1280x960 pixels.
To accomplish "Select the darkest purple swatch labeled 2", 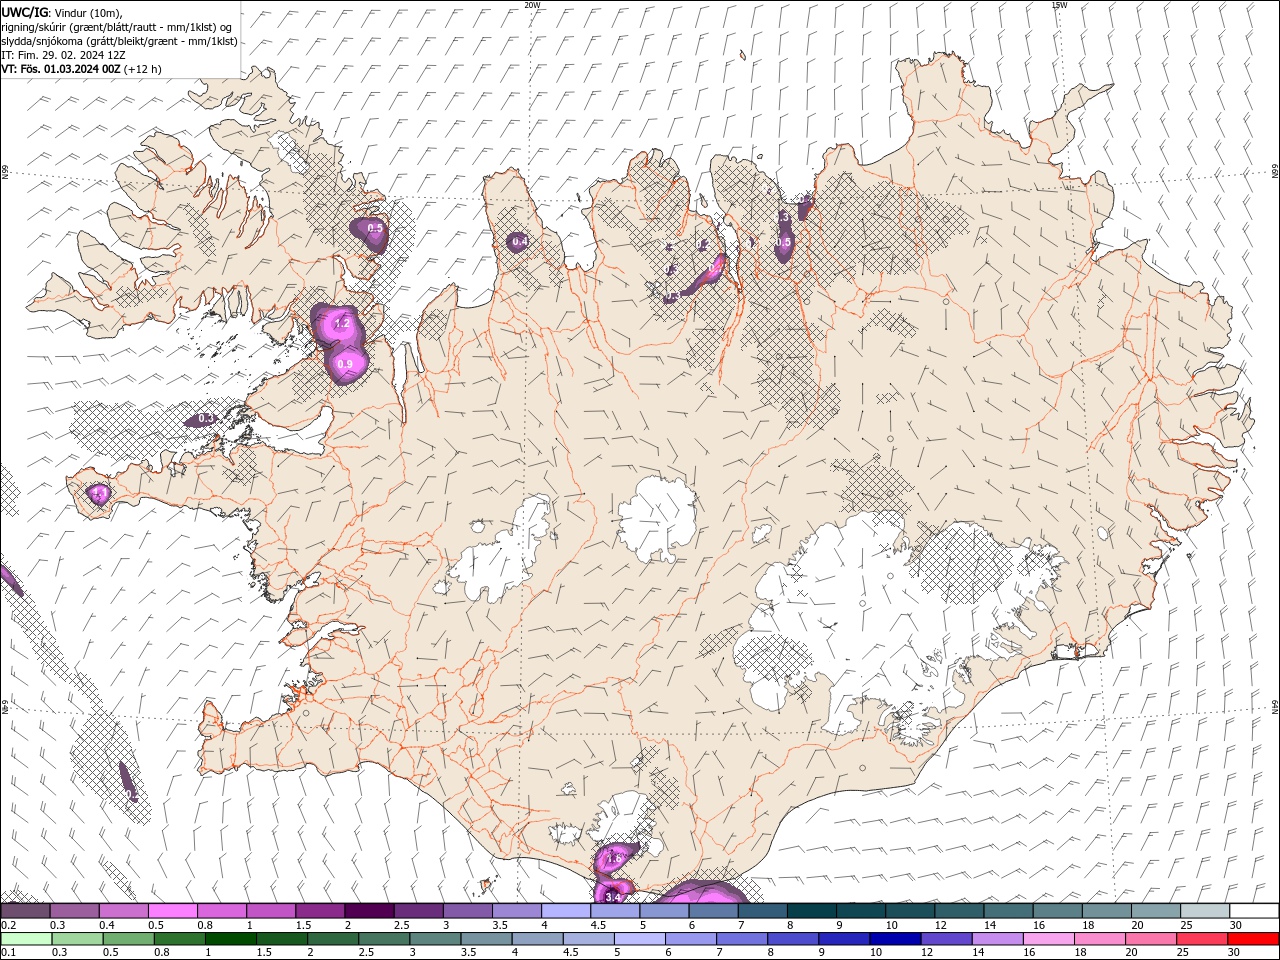I will coord(369,911).
